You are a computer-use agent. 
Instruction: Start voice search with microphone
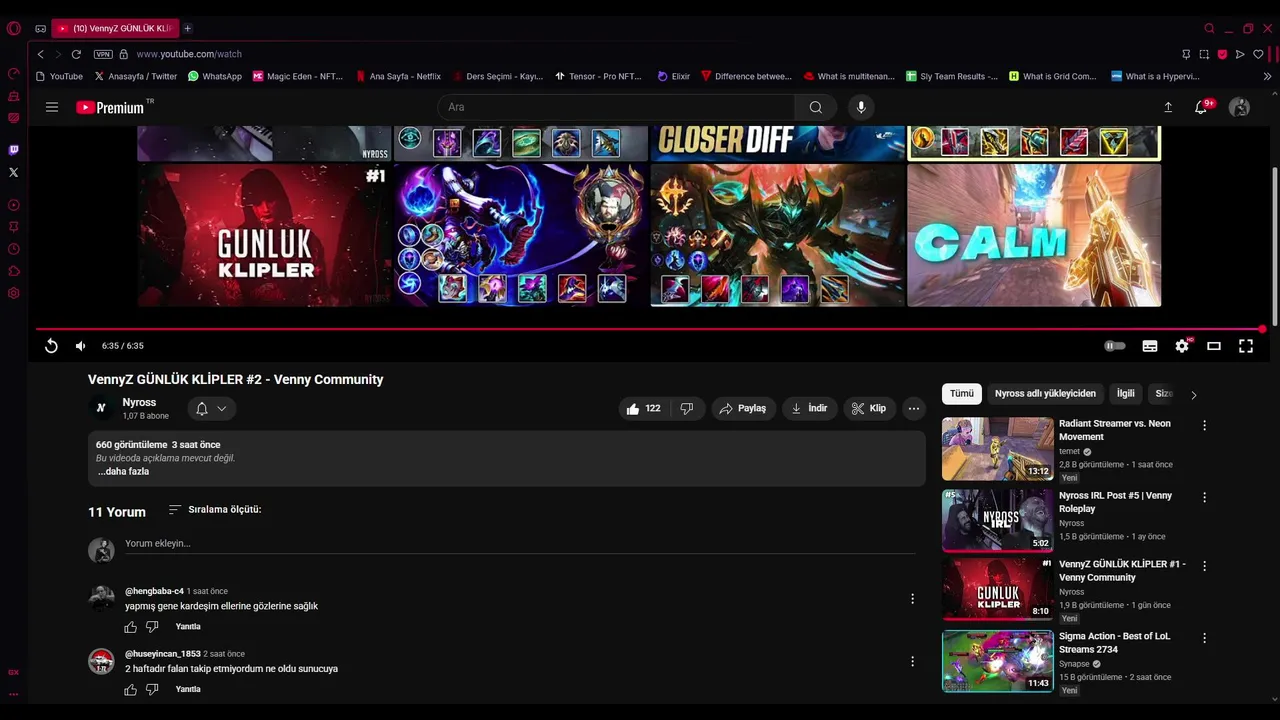[860, 107]
